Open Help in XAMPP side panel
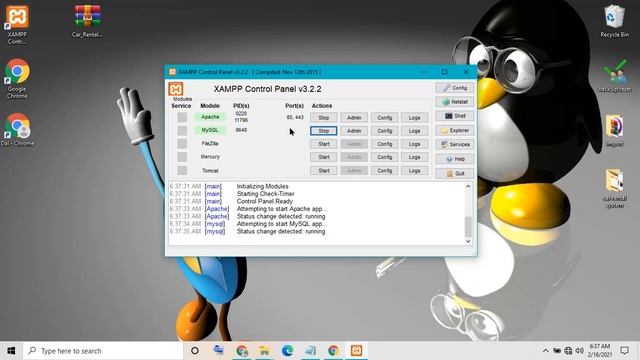 pyautogui.click(x=455, y=159)
